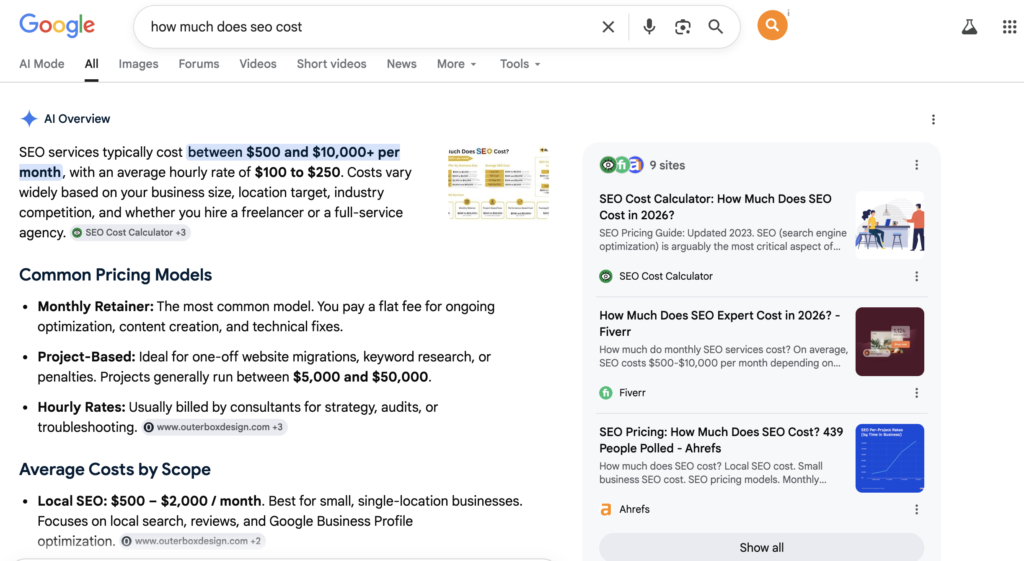Click the 'Common Pricing Models' heading

click(x=116, y=275)
